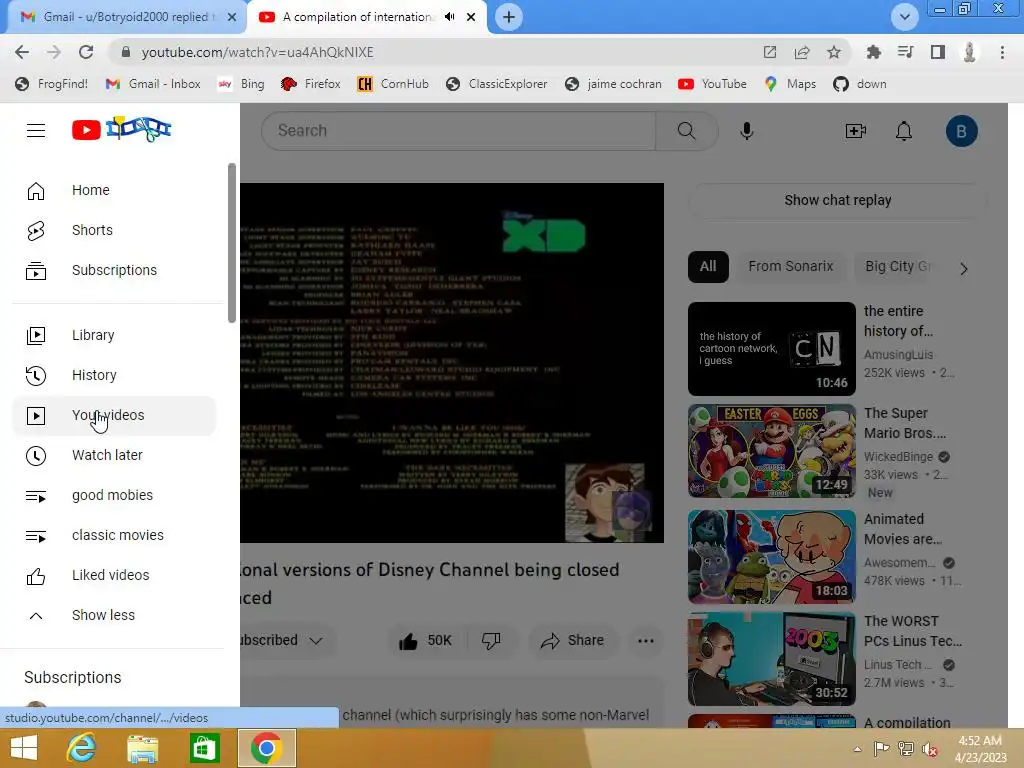Open The WORST PCs Linus Tech thumbnail

771,659
